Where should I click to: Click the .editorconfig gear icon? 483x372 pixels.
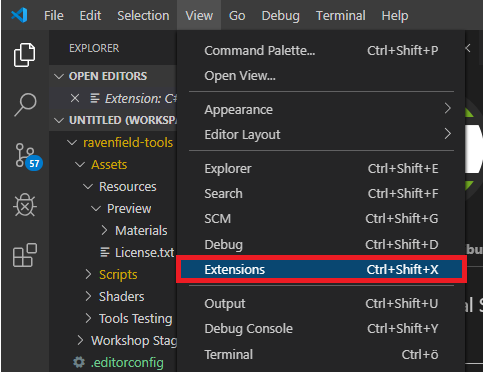[79, 362]
